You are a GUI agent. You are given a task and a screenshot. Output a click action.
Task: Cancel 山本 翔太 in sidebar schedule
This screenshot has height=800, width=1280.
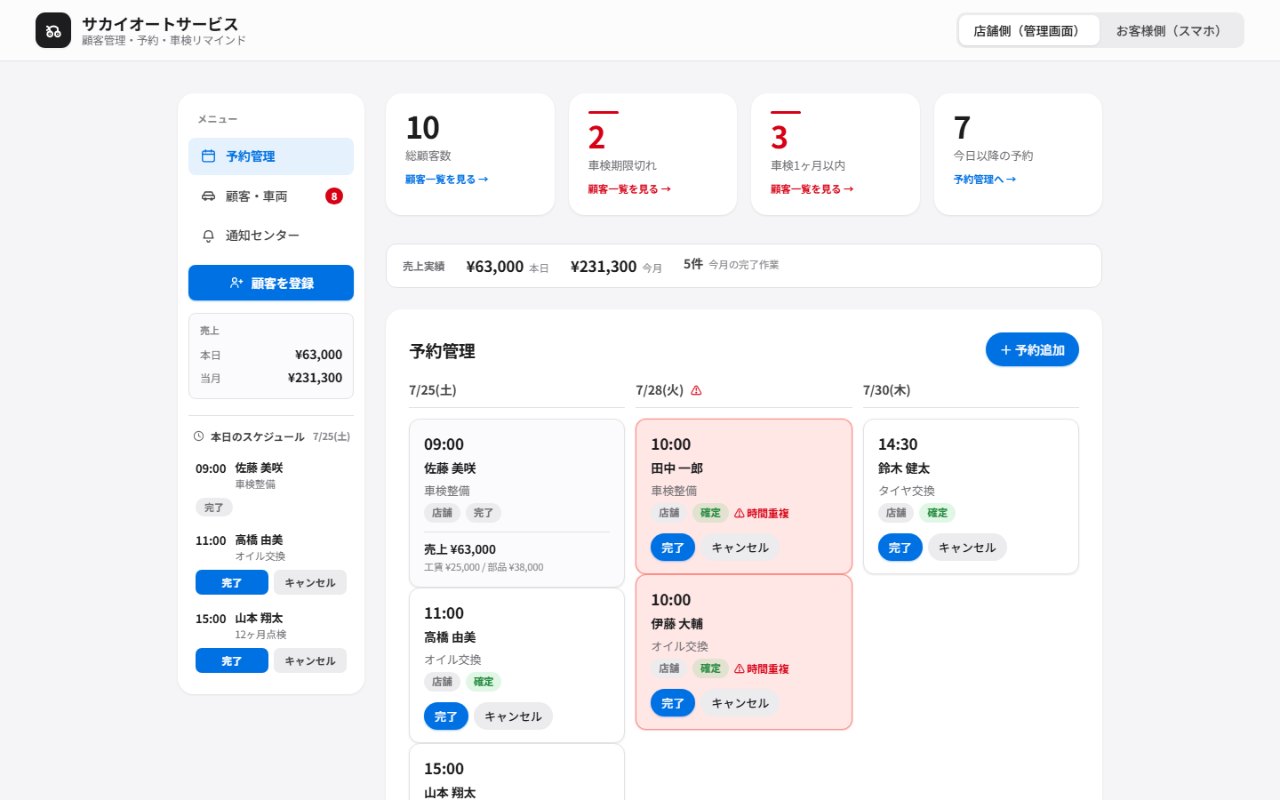(310, 661)
